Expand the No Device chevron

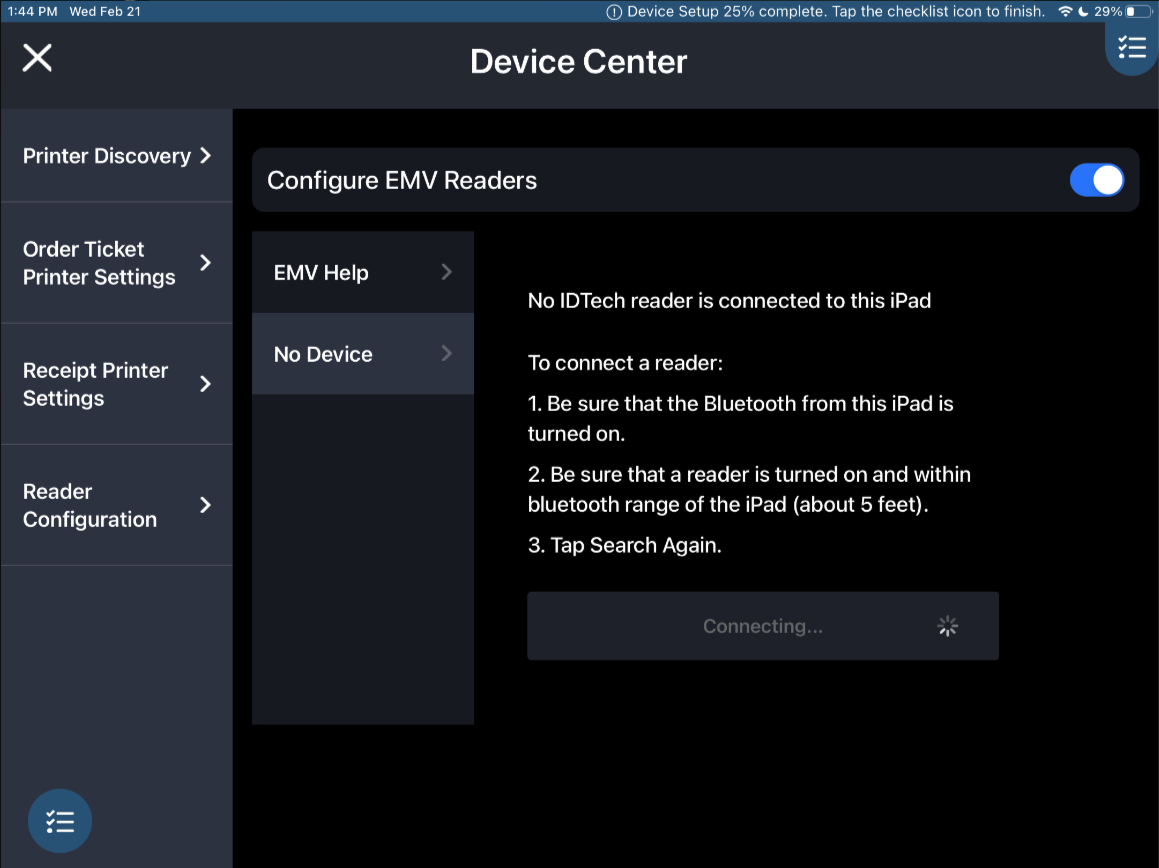[446, 353]
